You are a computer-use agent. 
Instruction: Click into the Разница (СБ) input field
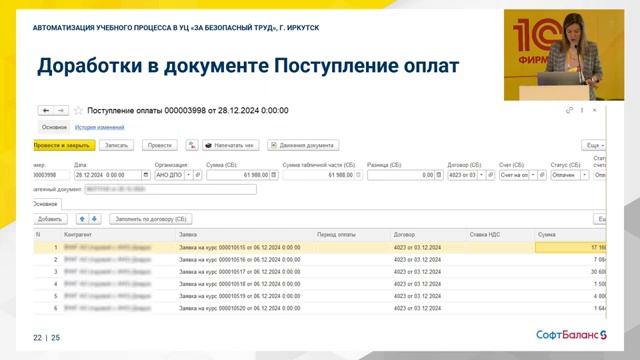(401, 175)
